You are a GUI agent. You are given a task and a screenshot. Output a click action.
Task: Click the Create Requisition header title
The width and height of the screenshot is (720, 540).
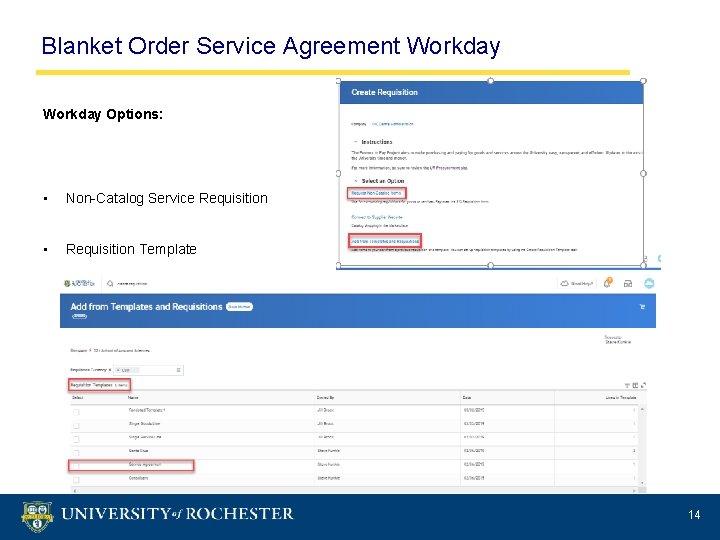[384, 92]
